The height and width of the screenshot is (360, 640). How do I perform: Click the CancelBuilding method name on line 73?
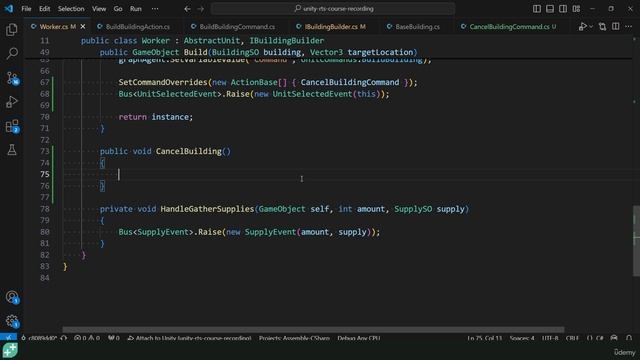pyautogui.click(x=188, y=151)
